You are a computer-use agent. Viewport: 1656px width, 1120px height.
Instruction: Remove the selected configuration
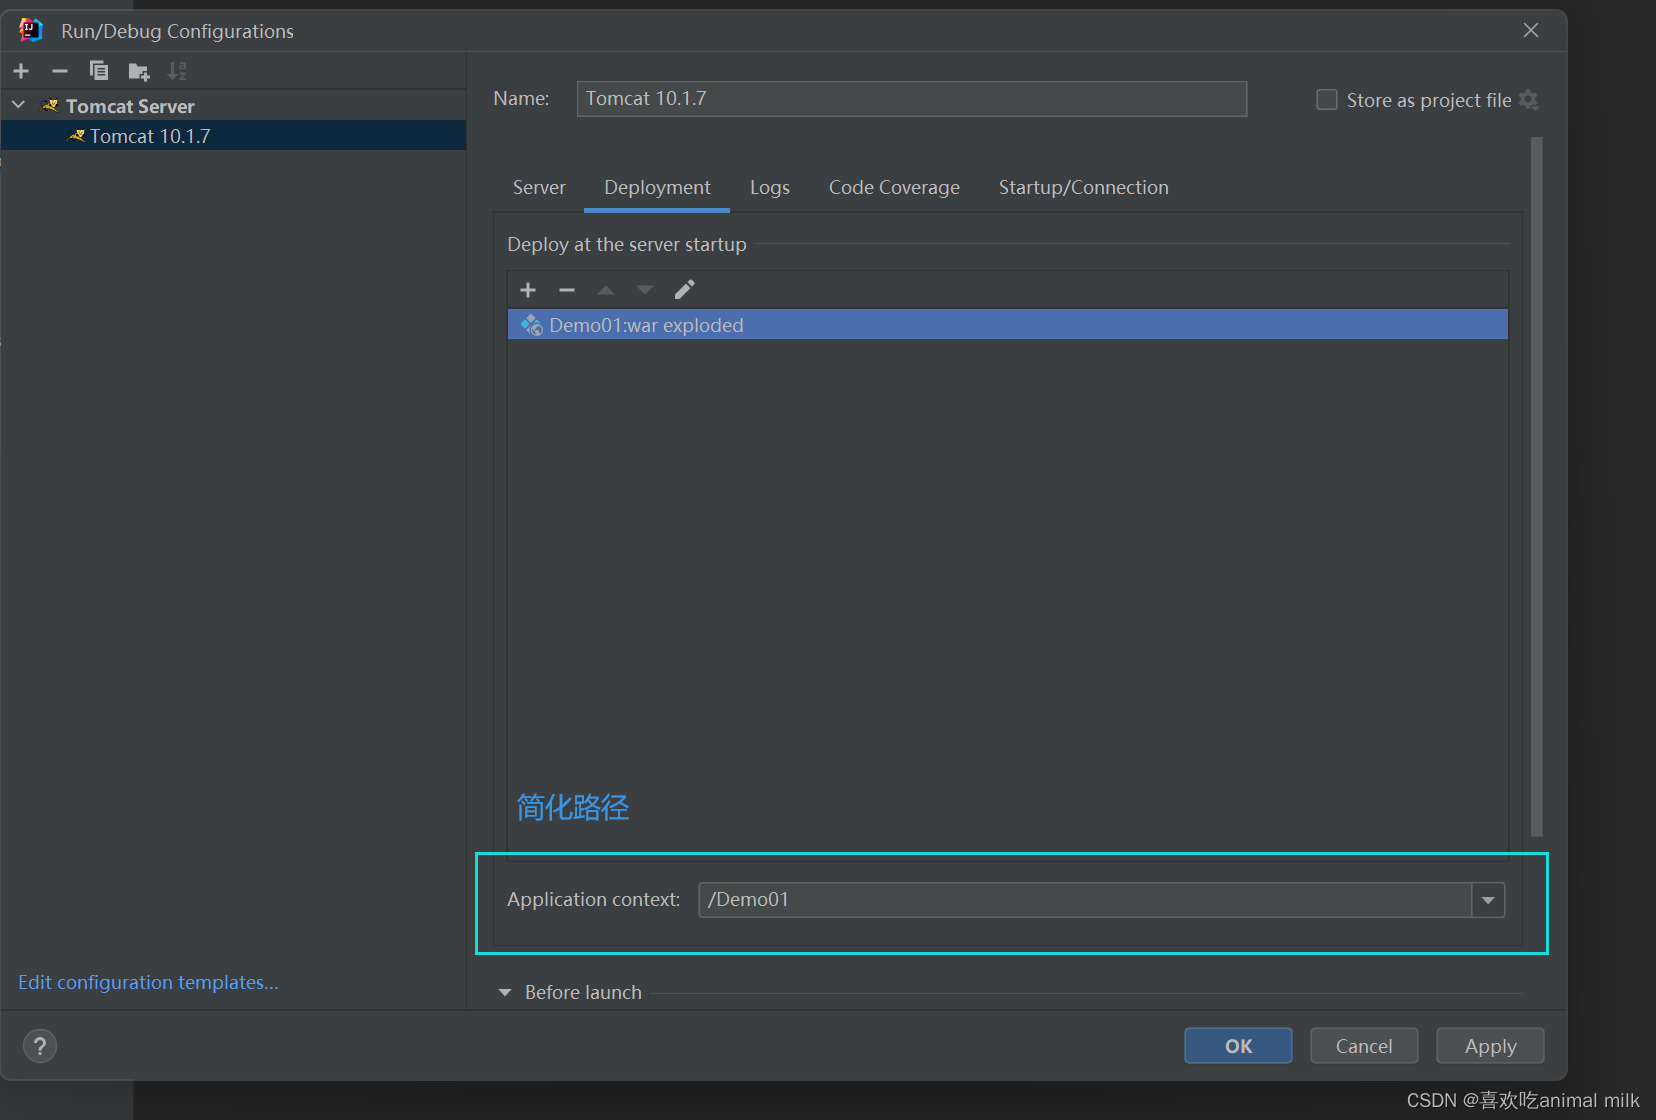(x=59, y=70)
